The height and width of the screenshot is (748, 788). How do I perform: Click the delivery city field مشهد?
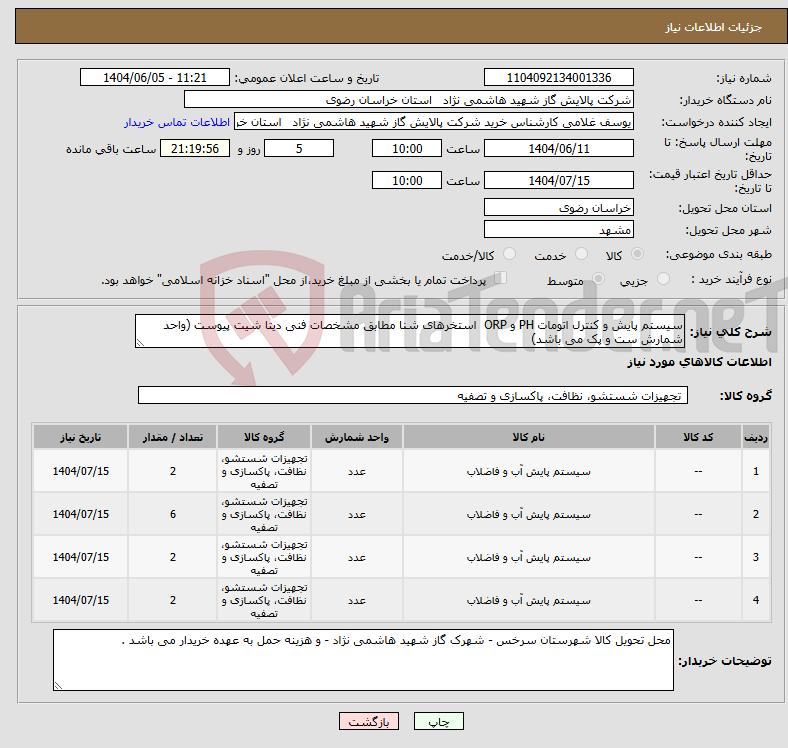[558, 229]
